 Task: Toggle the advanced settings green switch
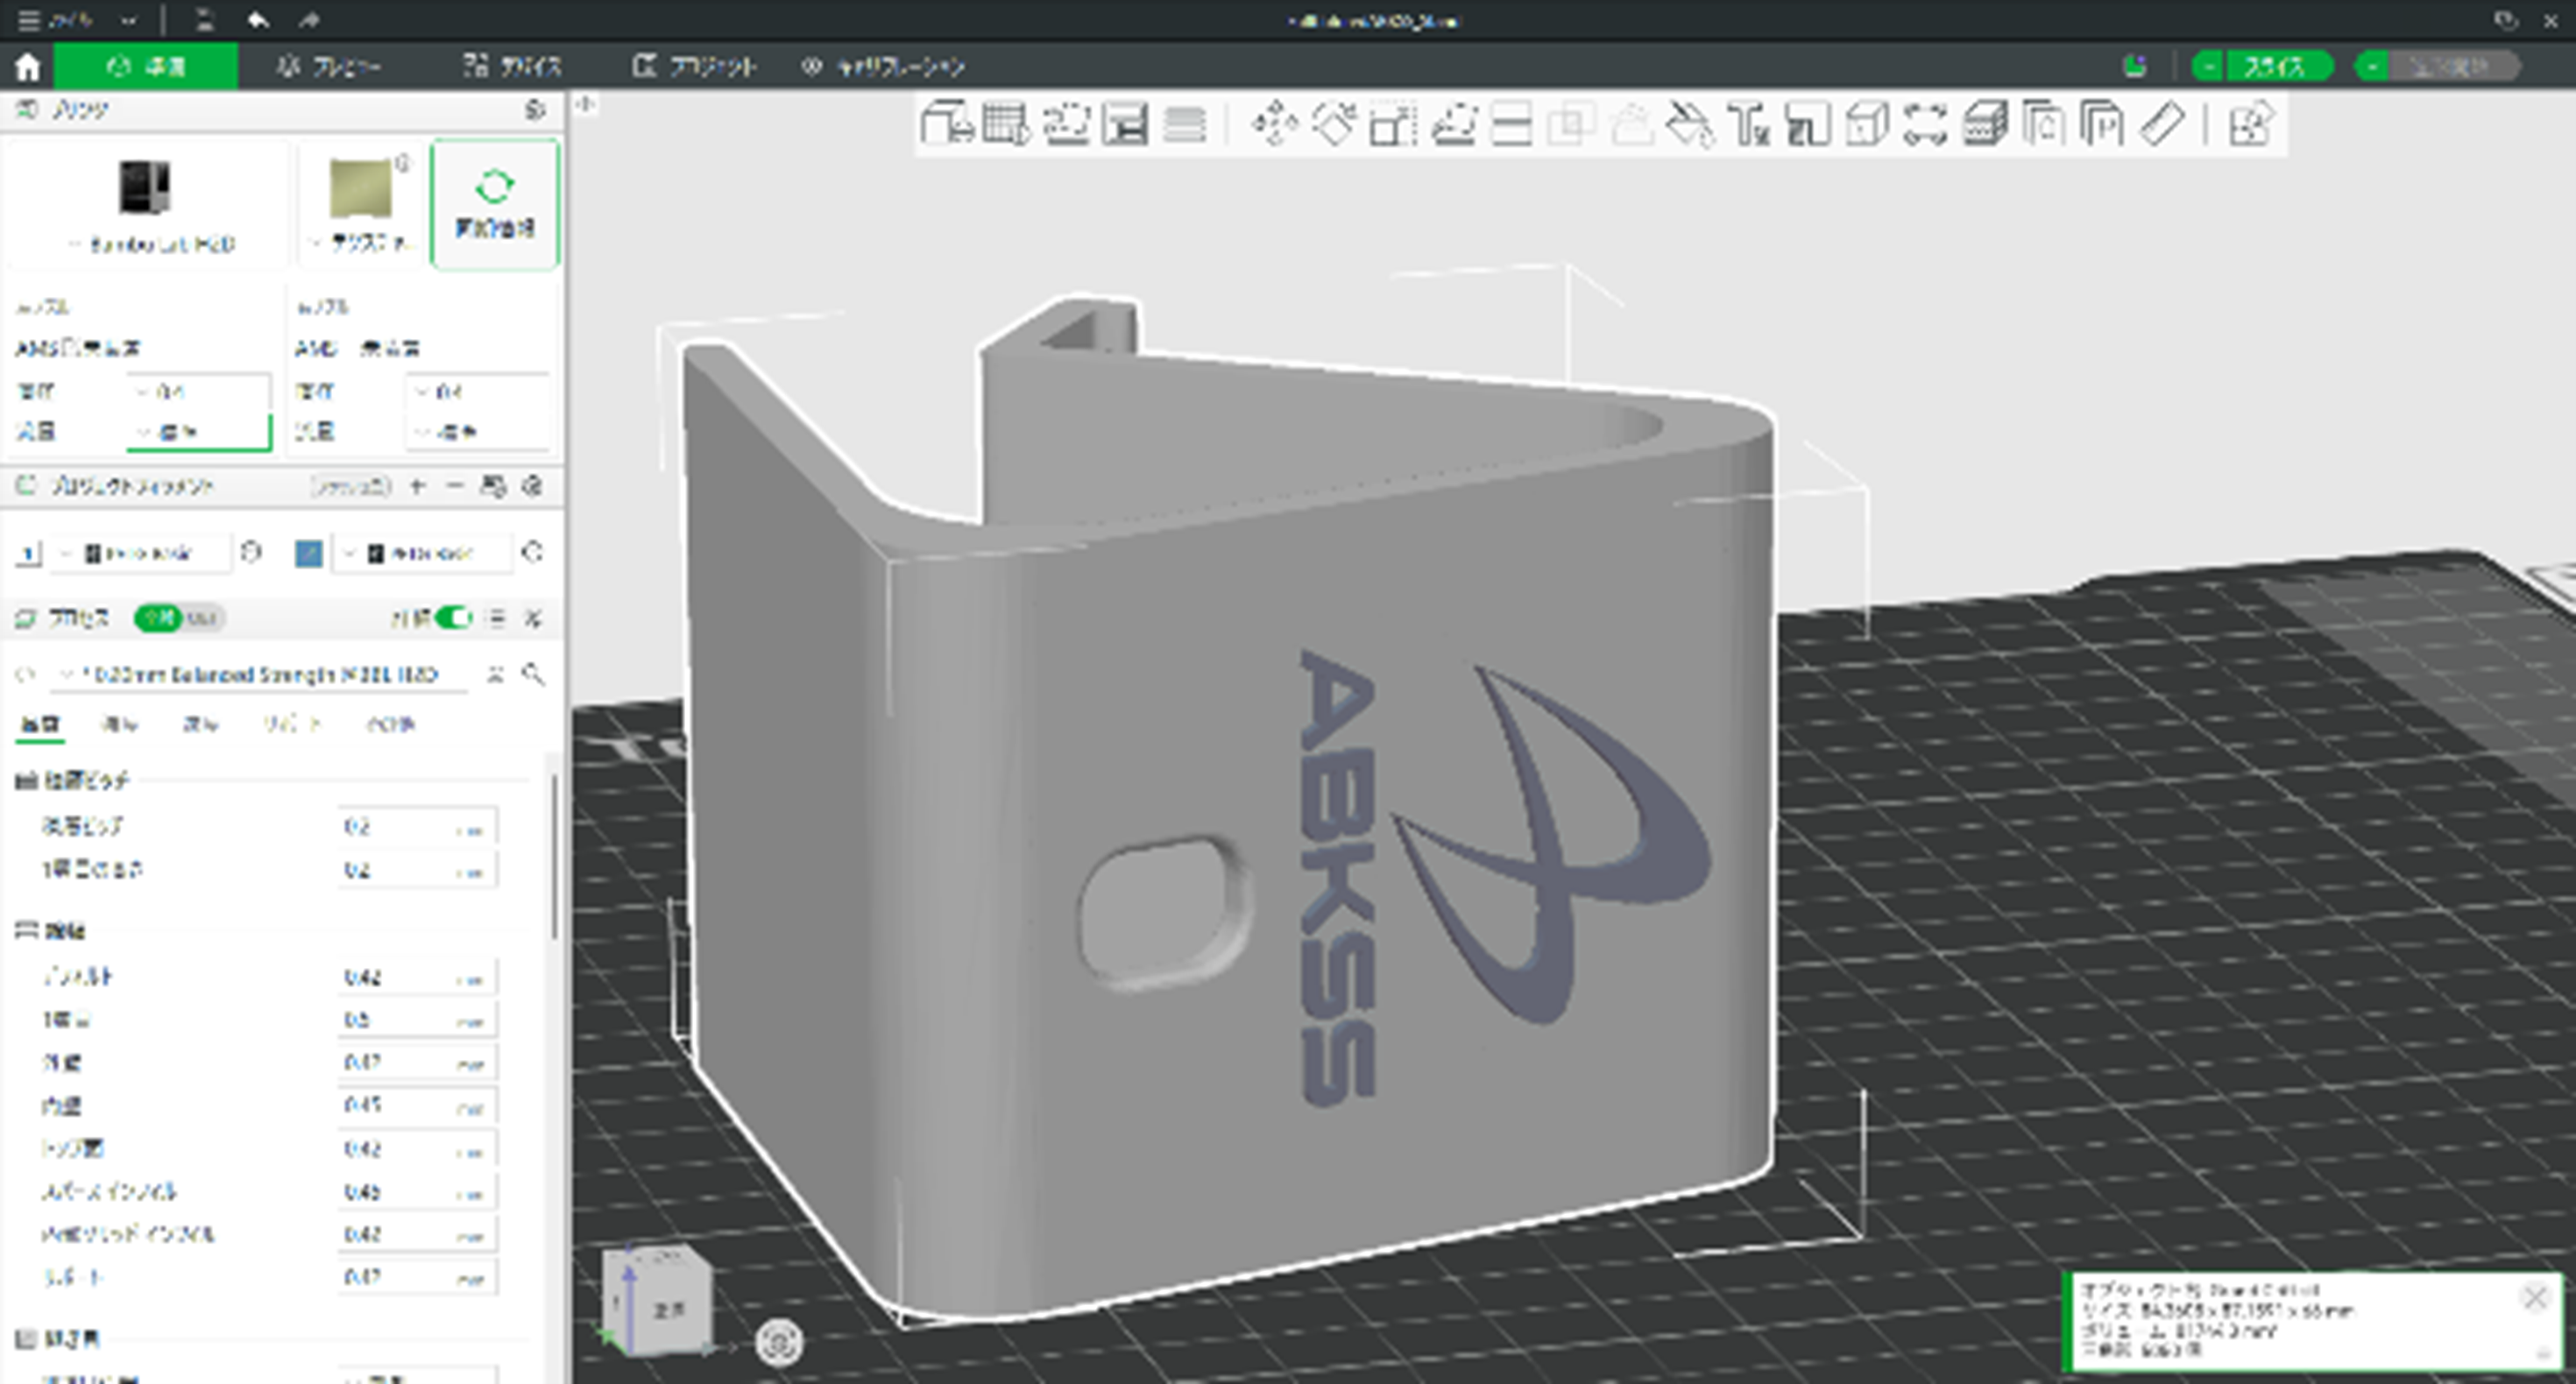[x=452, y=618]
